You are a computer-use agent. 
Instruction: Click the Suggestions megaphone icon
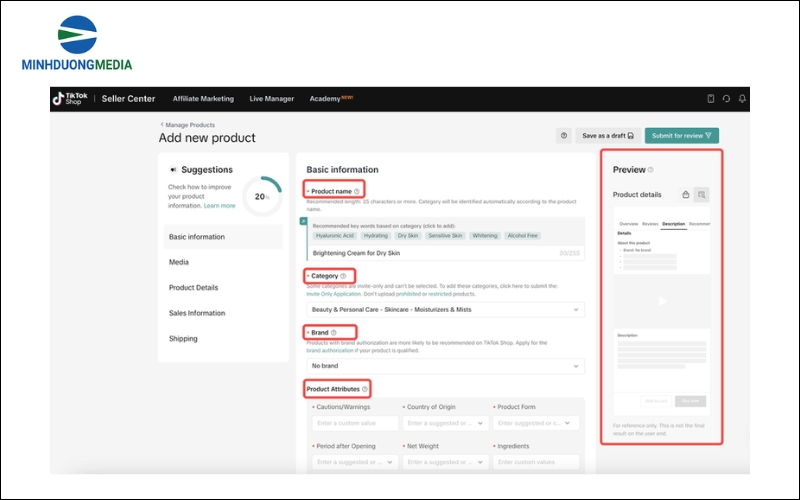(x=173, y=170)
